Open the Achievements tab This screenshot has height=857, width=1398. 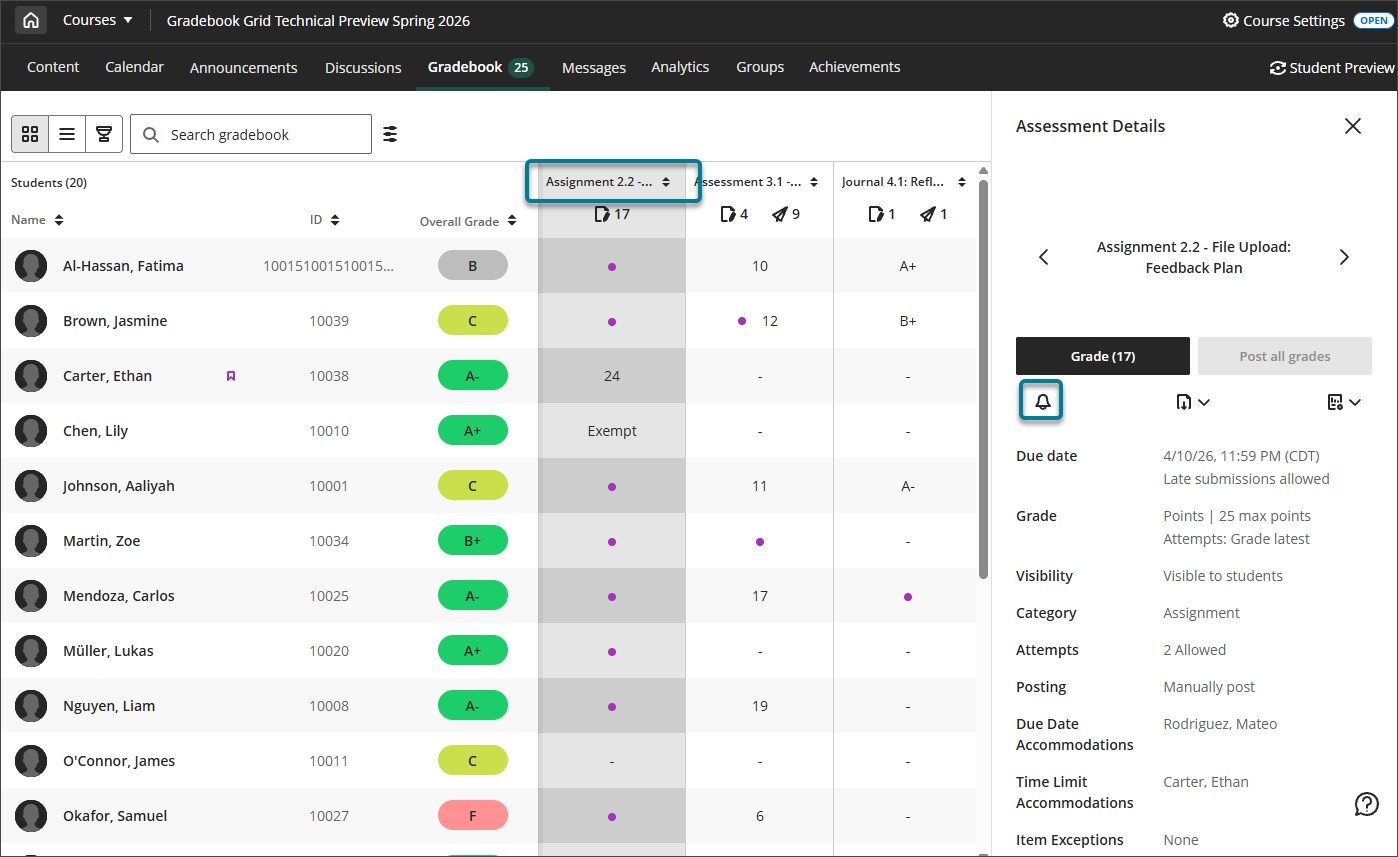[855, 67]
